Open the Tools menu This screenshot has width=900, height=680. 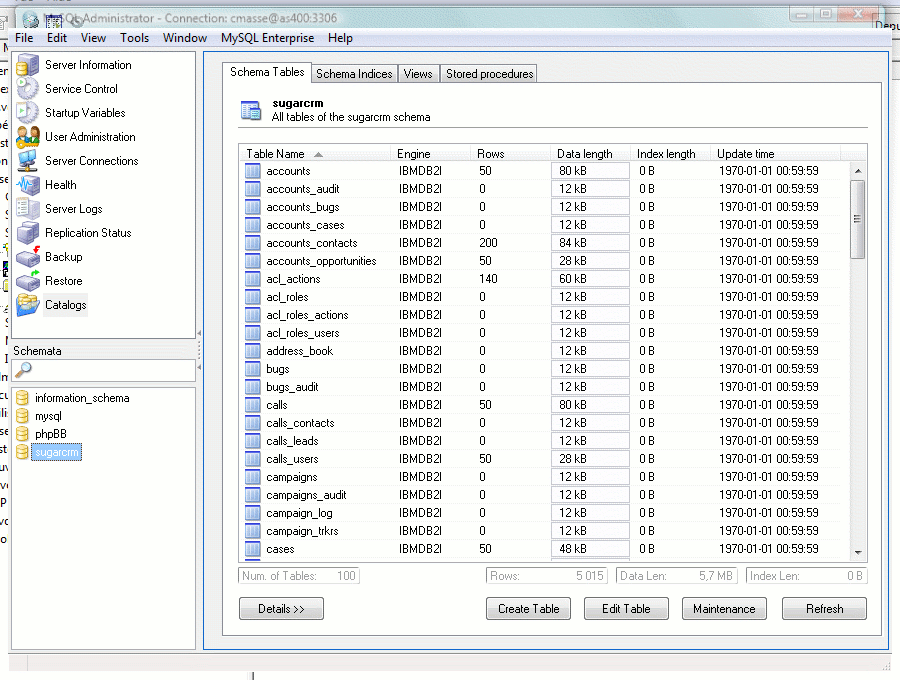(x=134, y=38)
